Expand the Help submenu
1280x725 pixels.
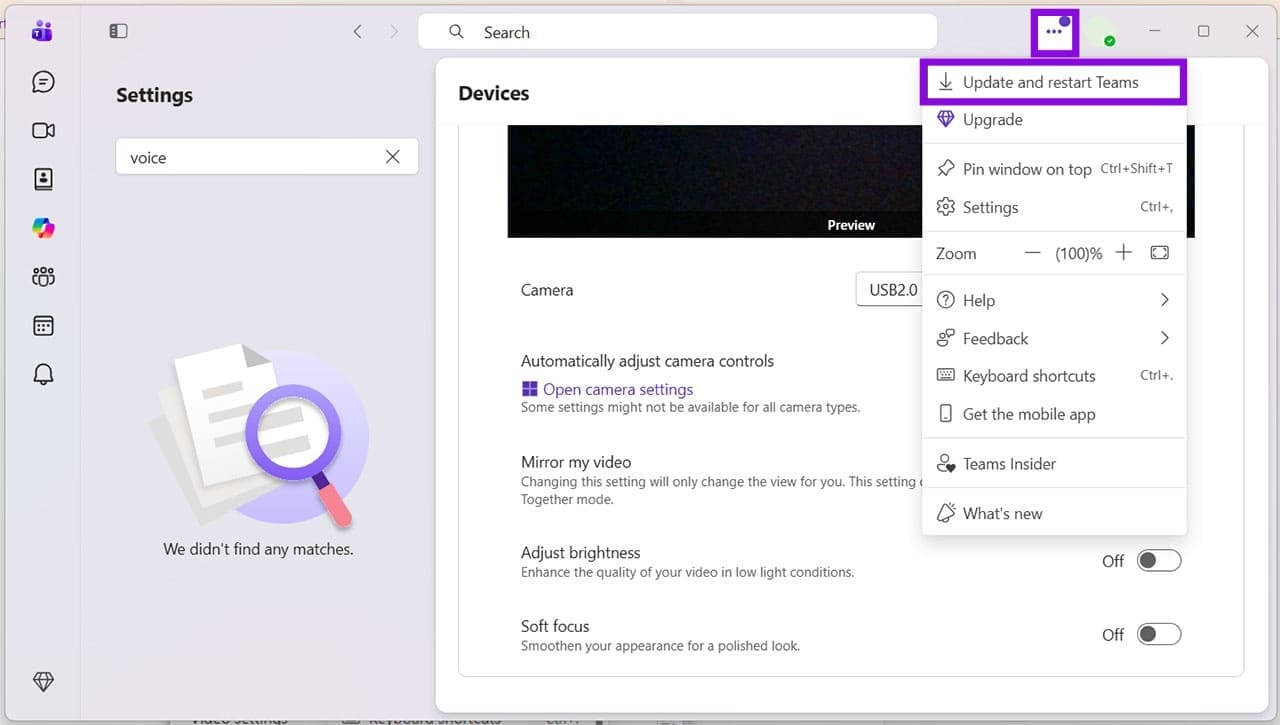tap(1053, 300)
